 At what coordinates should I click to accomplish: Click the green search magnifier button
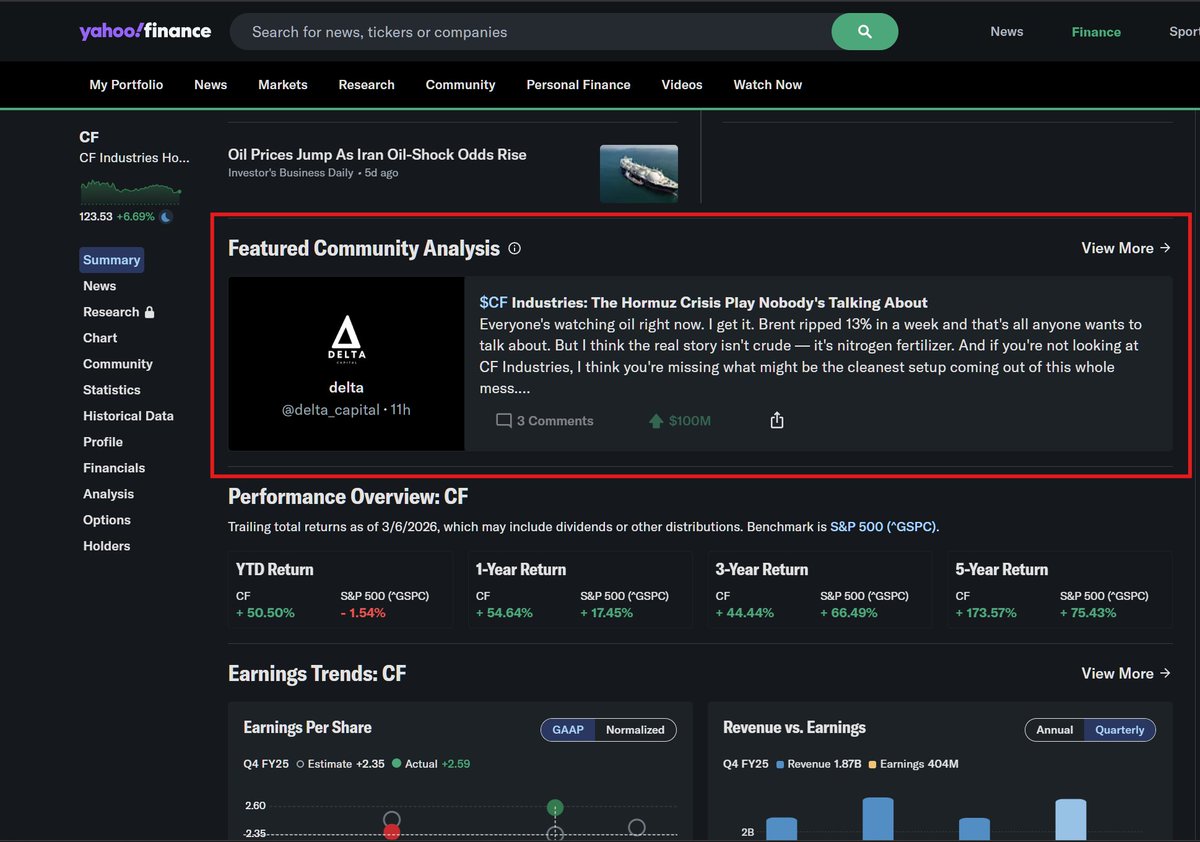click(864, 32)
